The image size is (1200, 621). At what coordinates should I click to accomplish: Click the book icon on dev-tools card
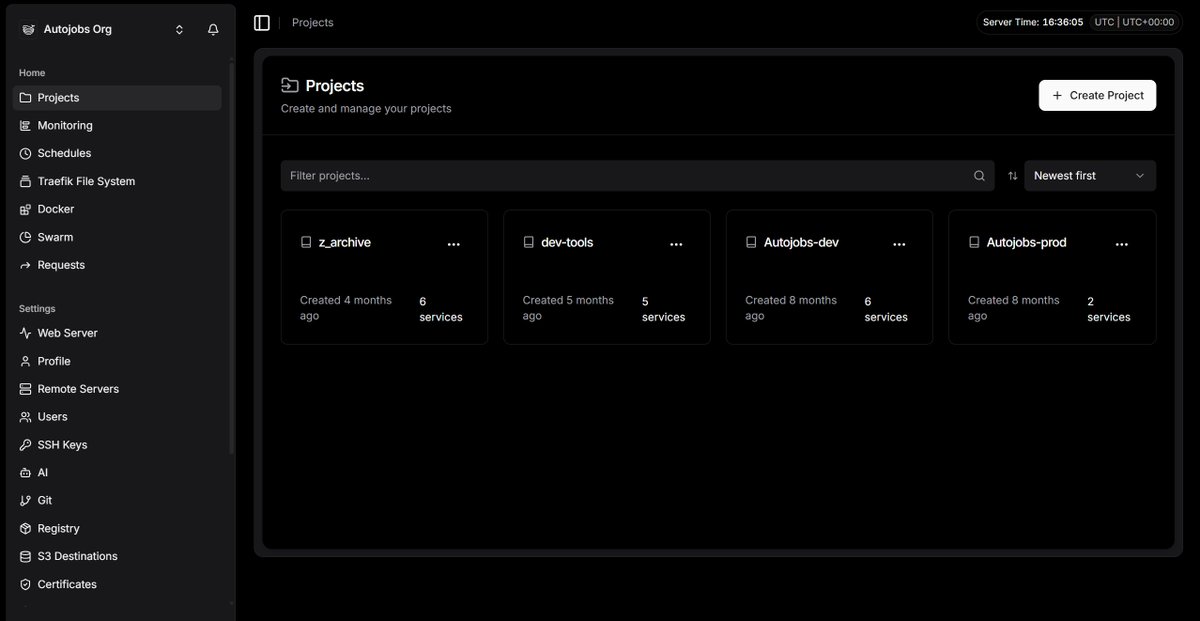coord(529,242)
